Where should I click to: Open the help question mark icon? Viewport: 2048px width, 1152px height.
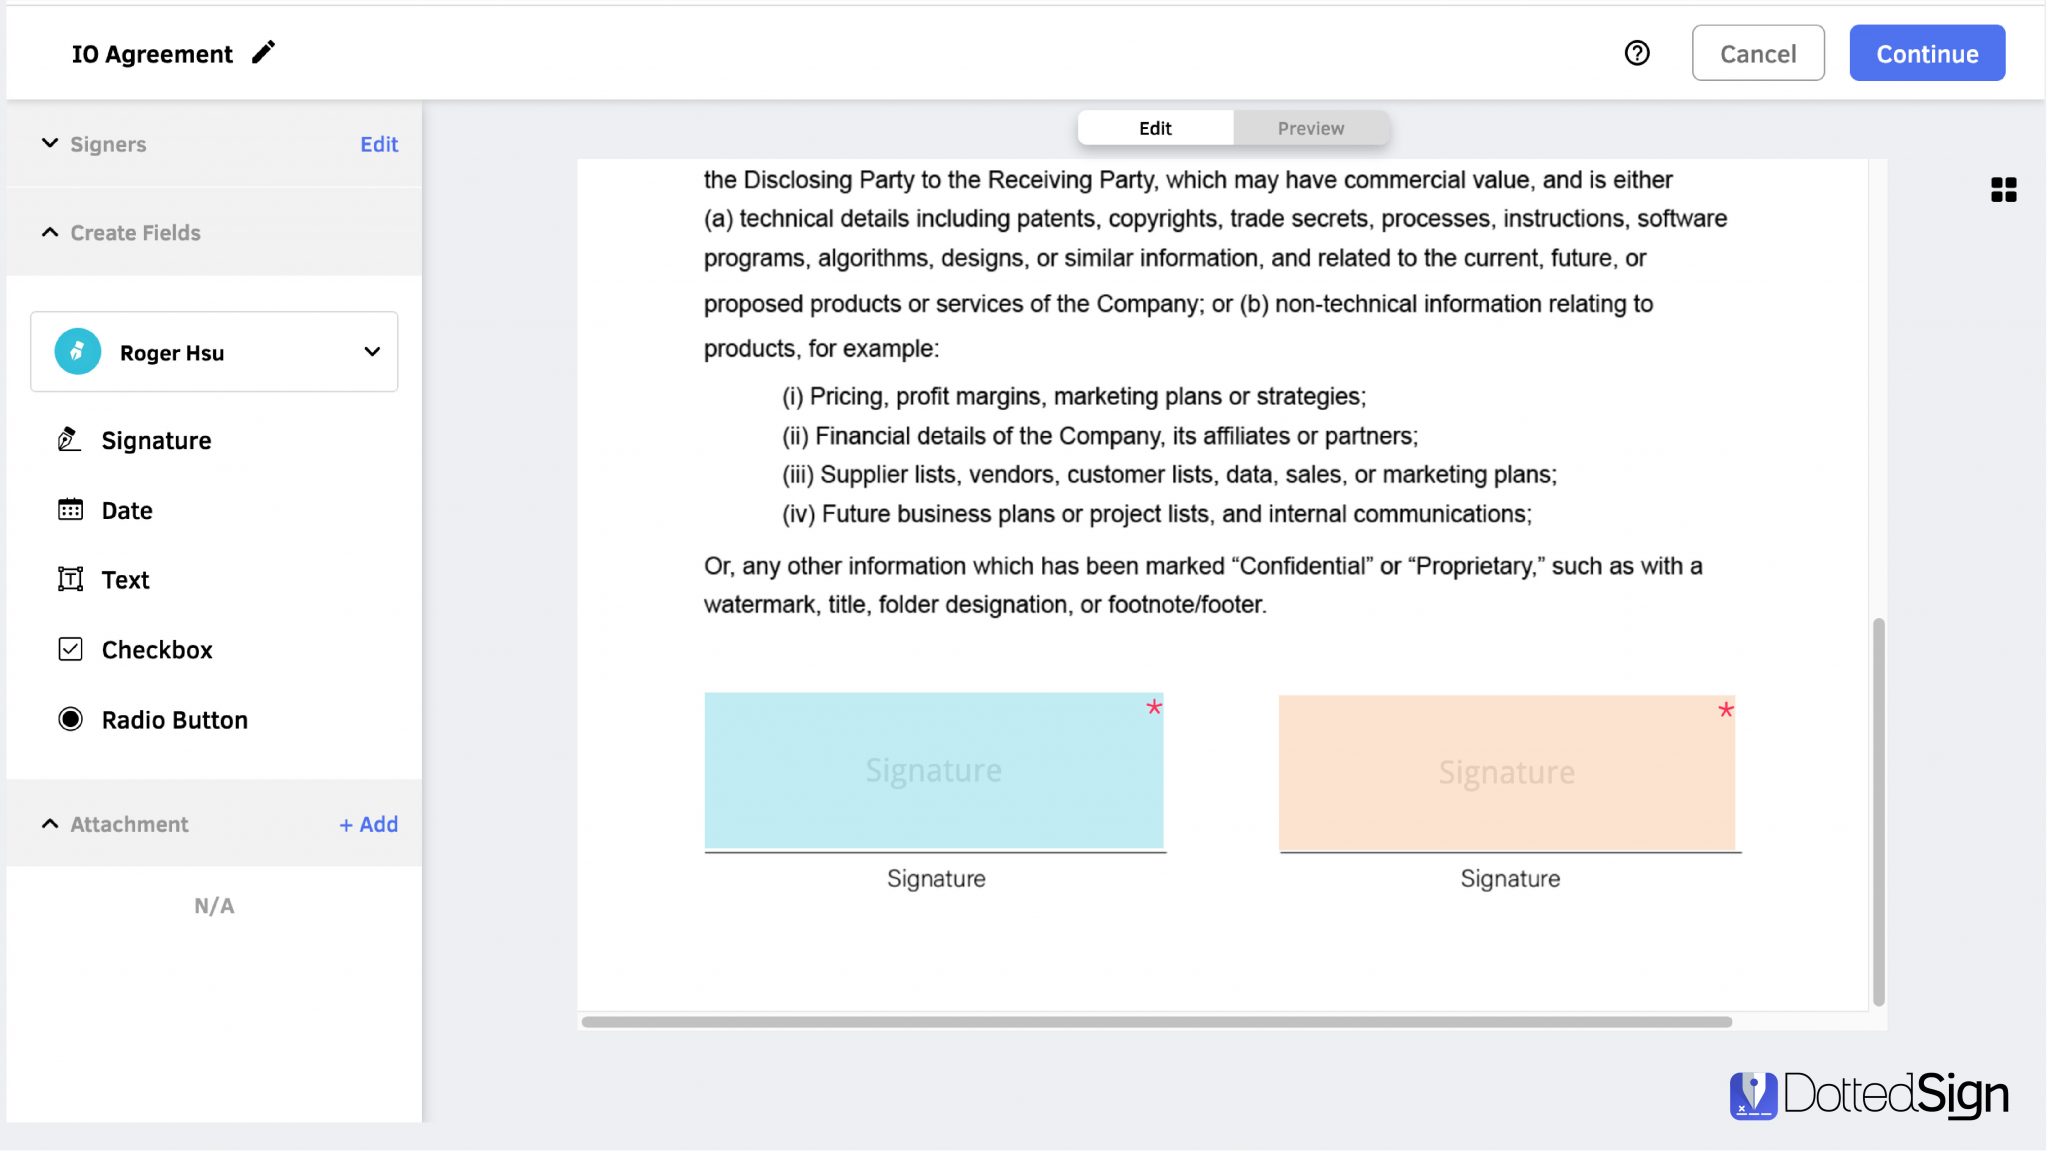(x=1637, y=52)
